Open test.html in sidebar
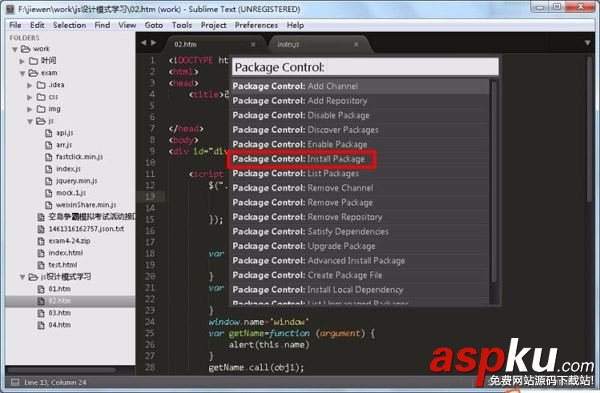The height and width of the screenshot is (393, 600). click(62, 265)
